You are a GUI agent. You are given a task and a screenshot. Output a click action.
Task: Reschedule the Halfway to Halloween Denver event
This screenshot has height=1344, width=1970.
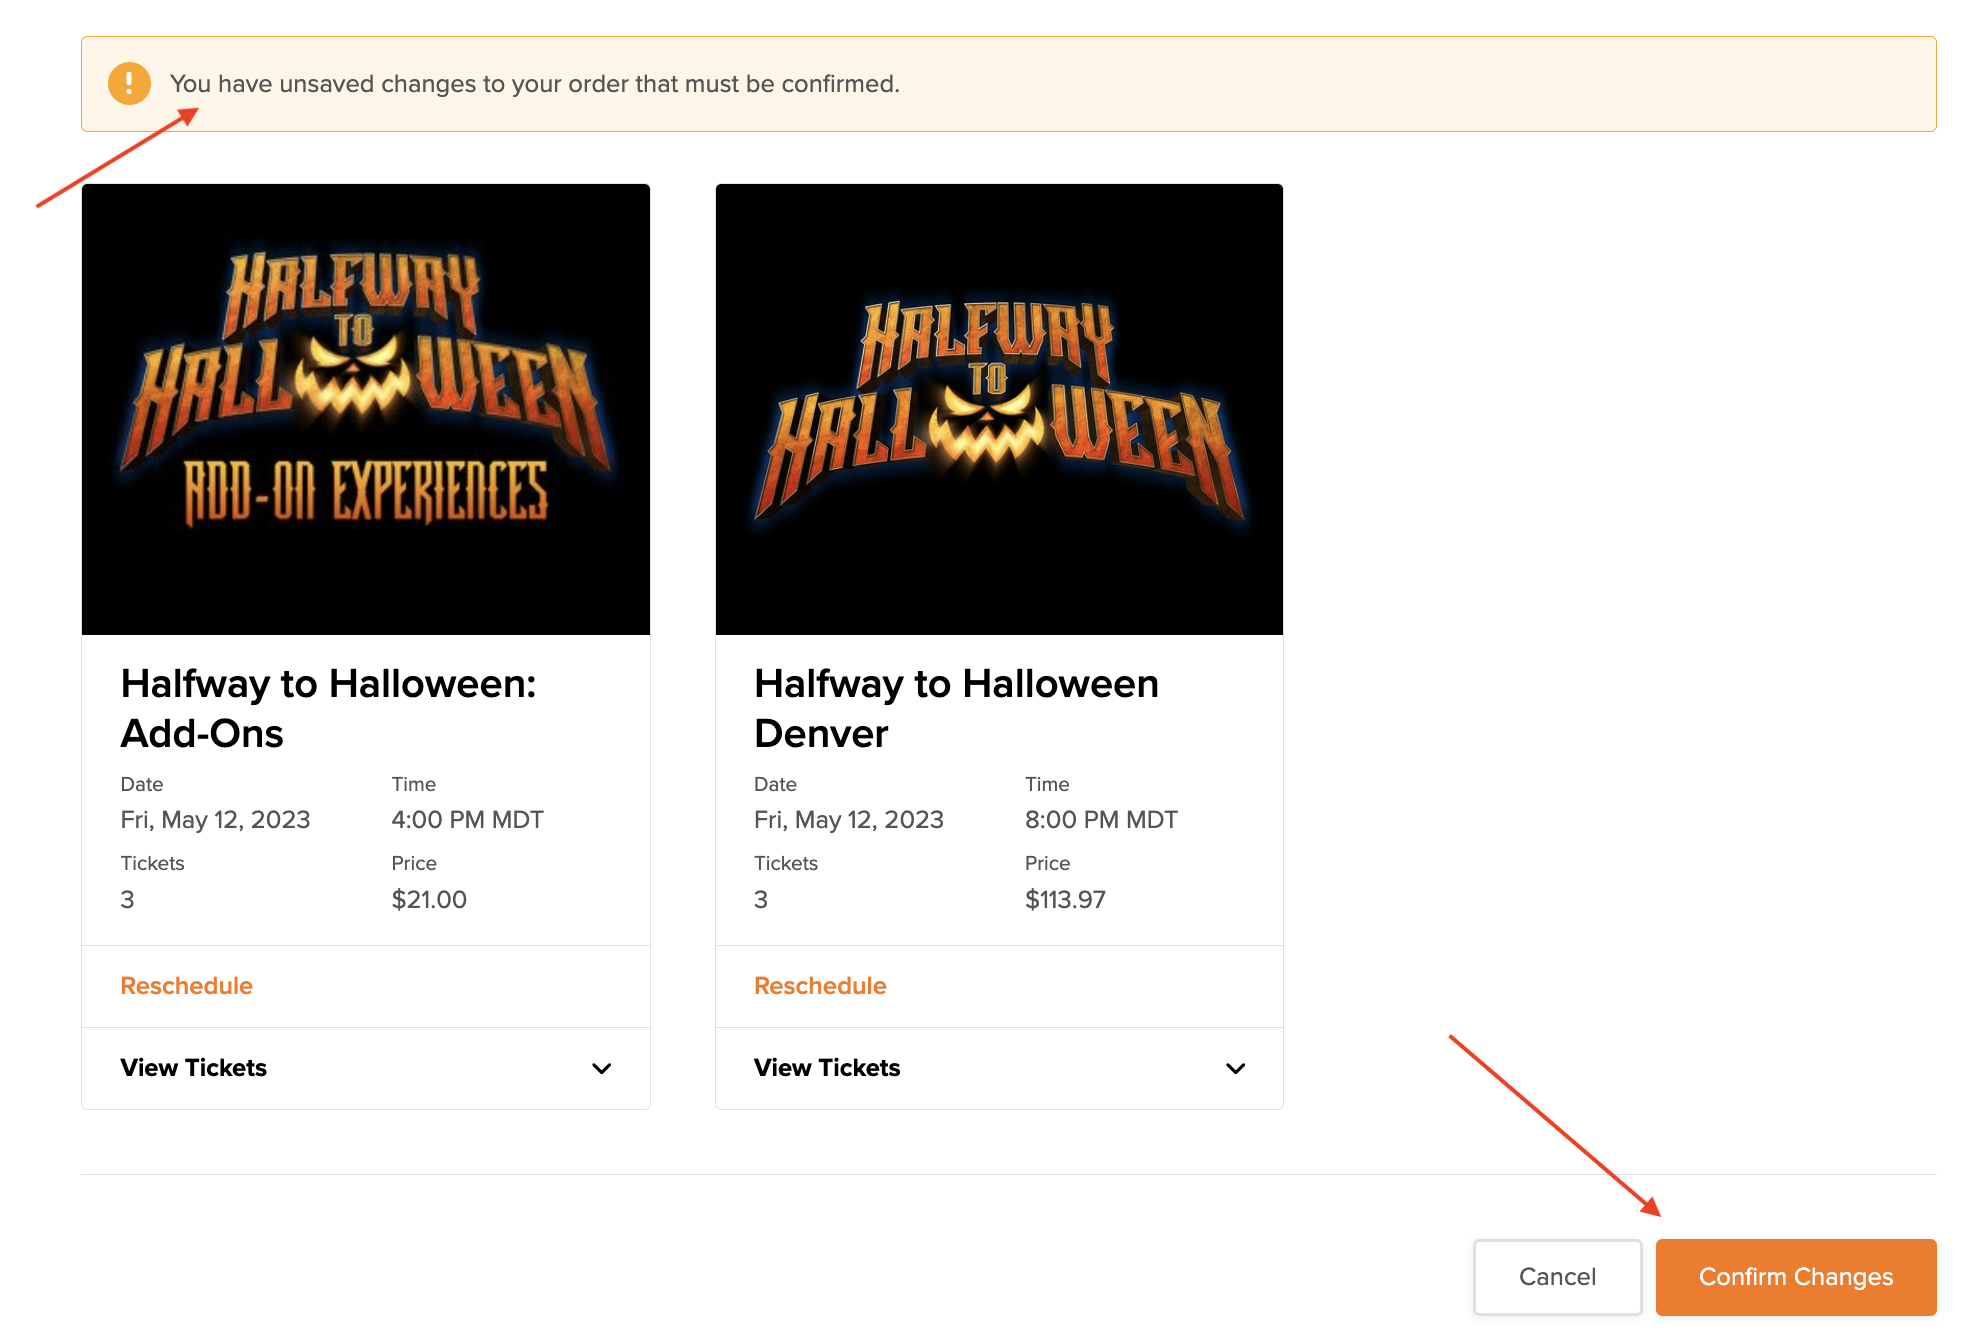click(820, 986)
